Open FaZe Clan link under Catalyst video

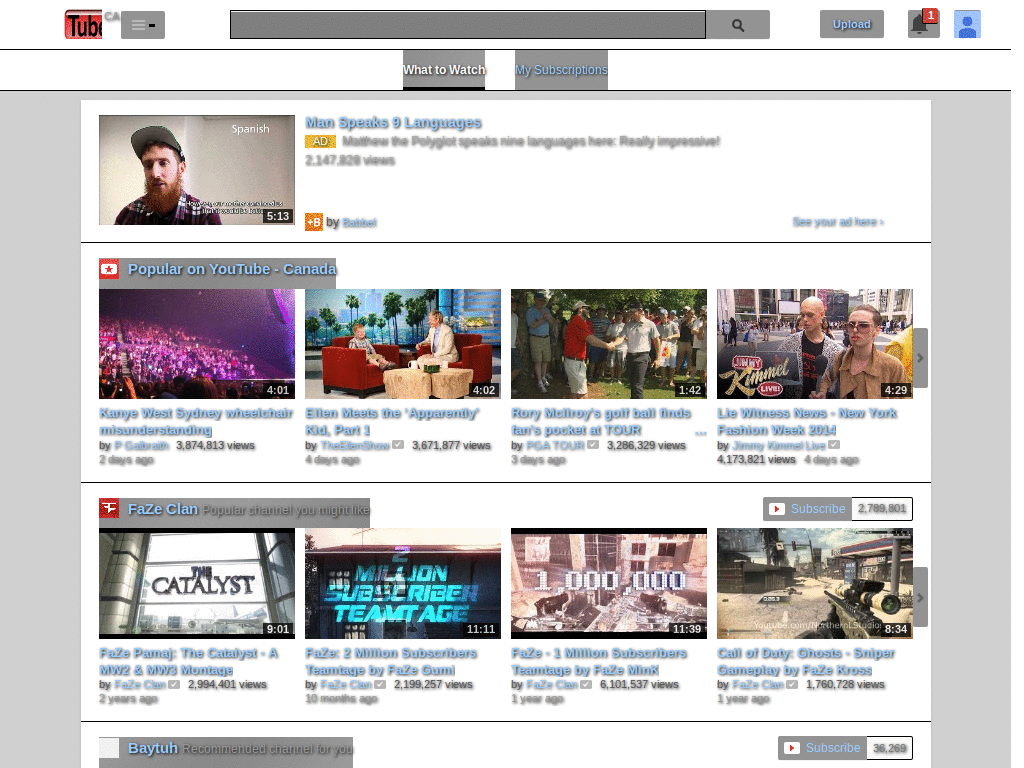pos(140,684)
